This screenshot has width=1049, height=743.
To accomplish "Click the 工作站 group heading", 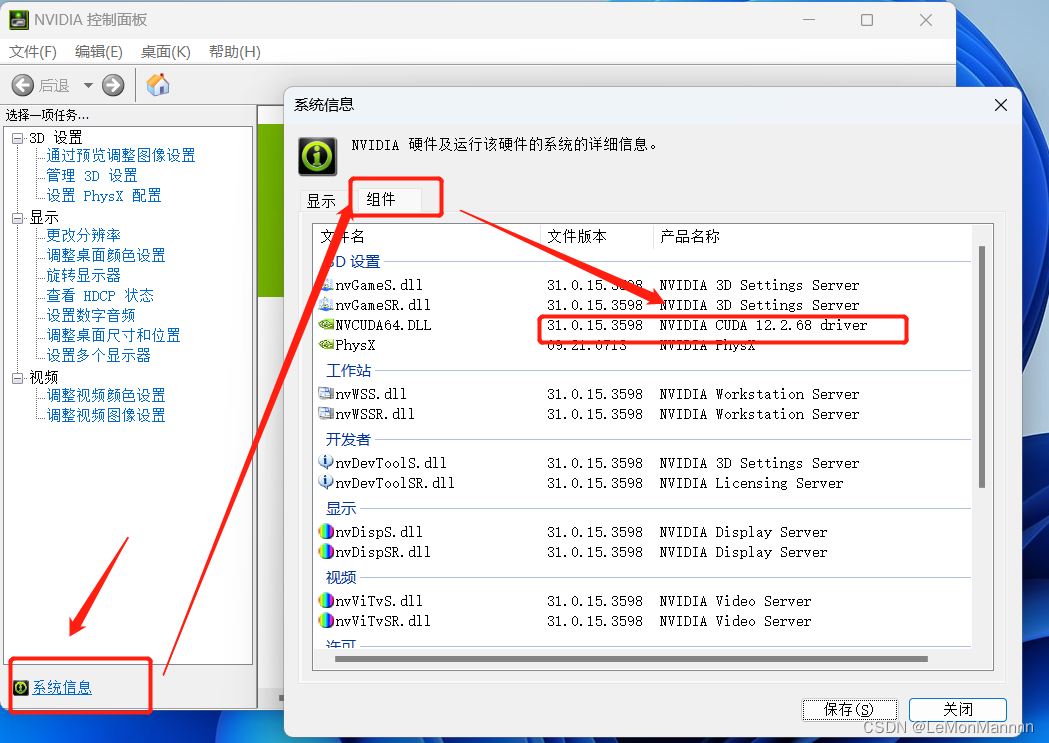I will pyautogui.click(x=349, y=370).
